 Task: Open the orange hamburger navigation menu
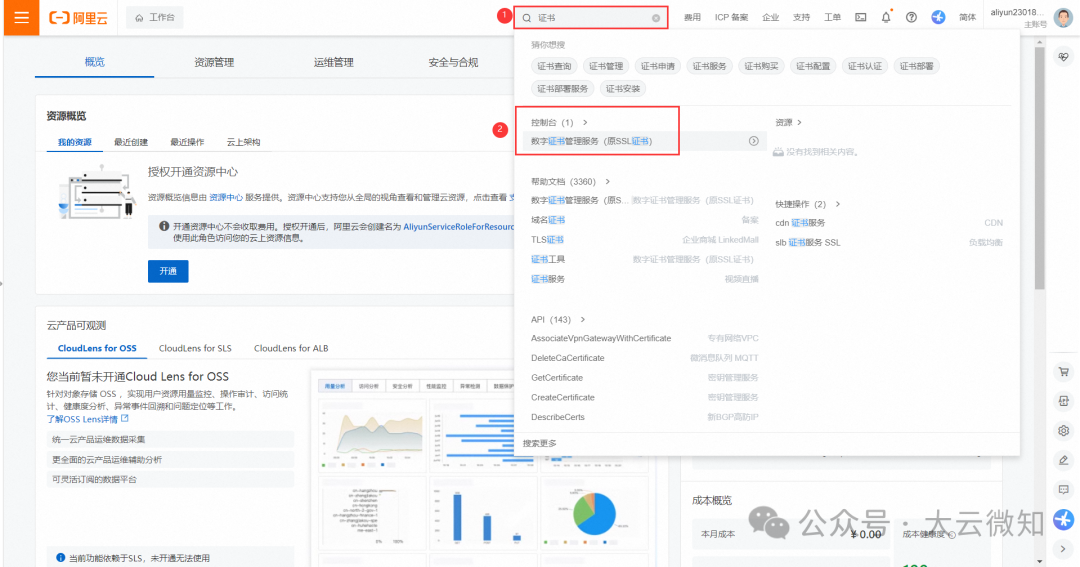pyautogui.click(x=21, y=17)
